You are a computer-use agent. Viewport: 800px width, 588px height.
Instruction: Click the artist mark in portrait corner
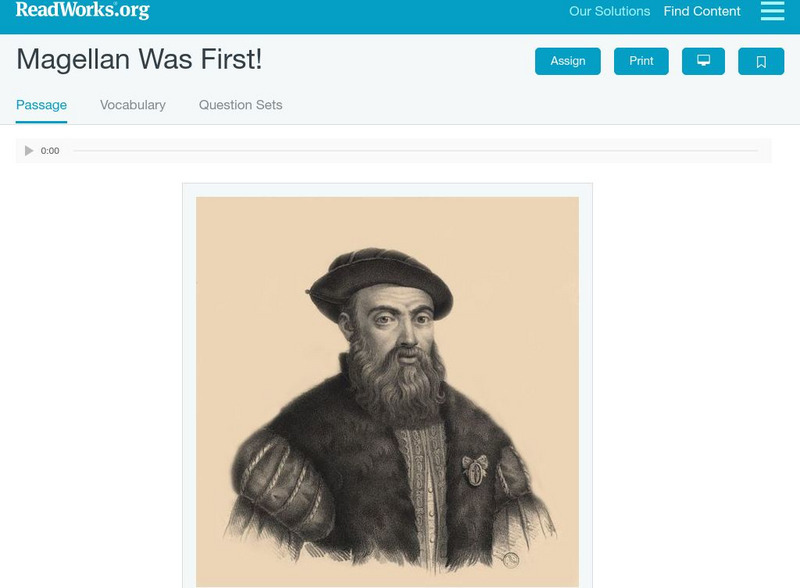(x=510, y=559)
